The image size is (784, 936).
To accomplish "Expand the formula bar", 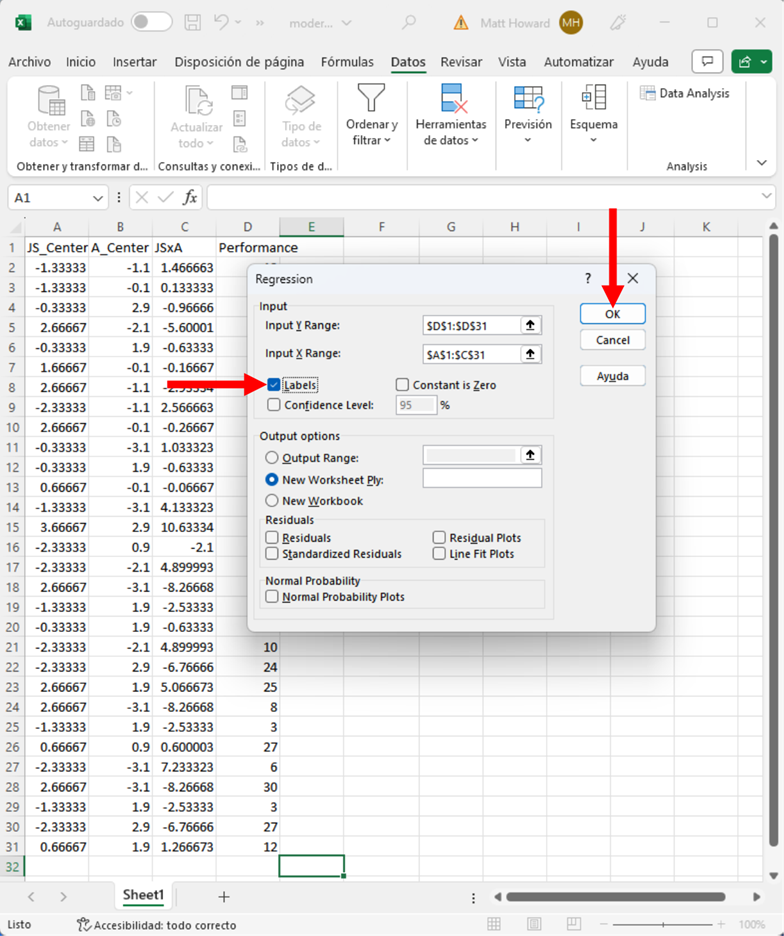I will 766,197.
